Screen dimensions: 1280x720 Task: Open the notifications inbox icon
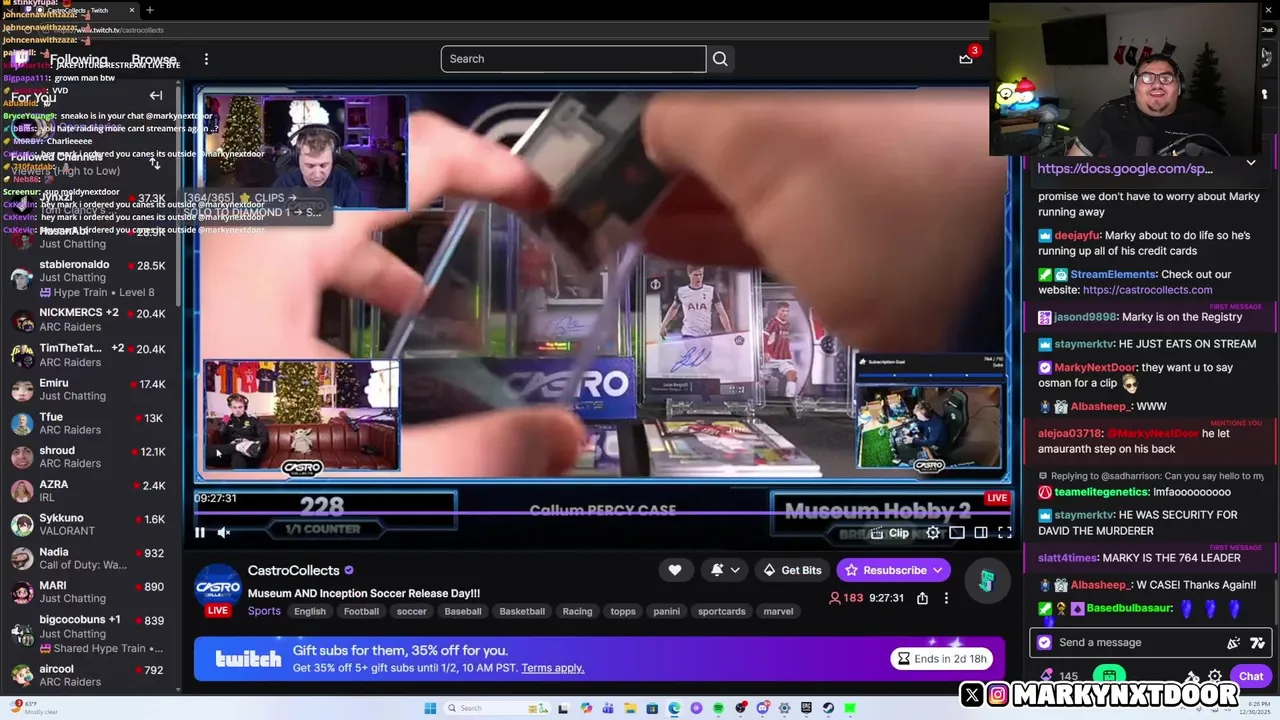[x=966, y=58]
